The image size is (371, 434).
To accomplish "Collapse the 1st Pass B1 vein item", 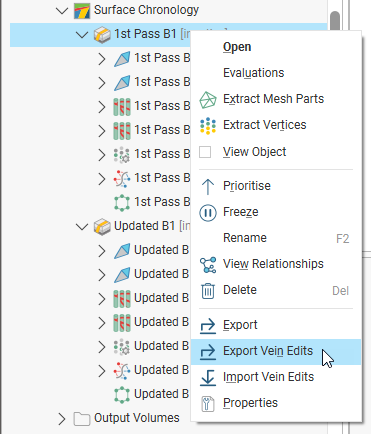I will pos(82,35).
